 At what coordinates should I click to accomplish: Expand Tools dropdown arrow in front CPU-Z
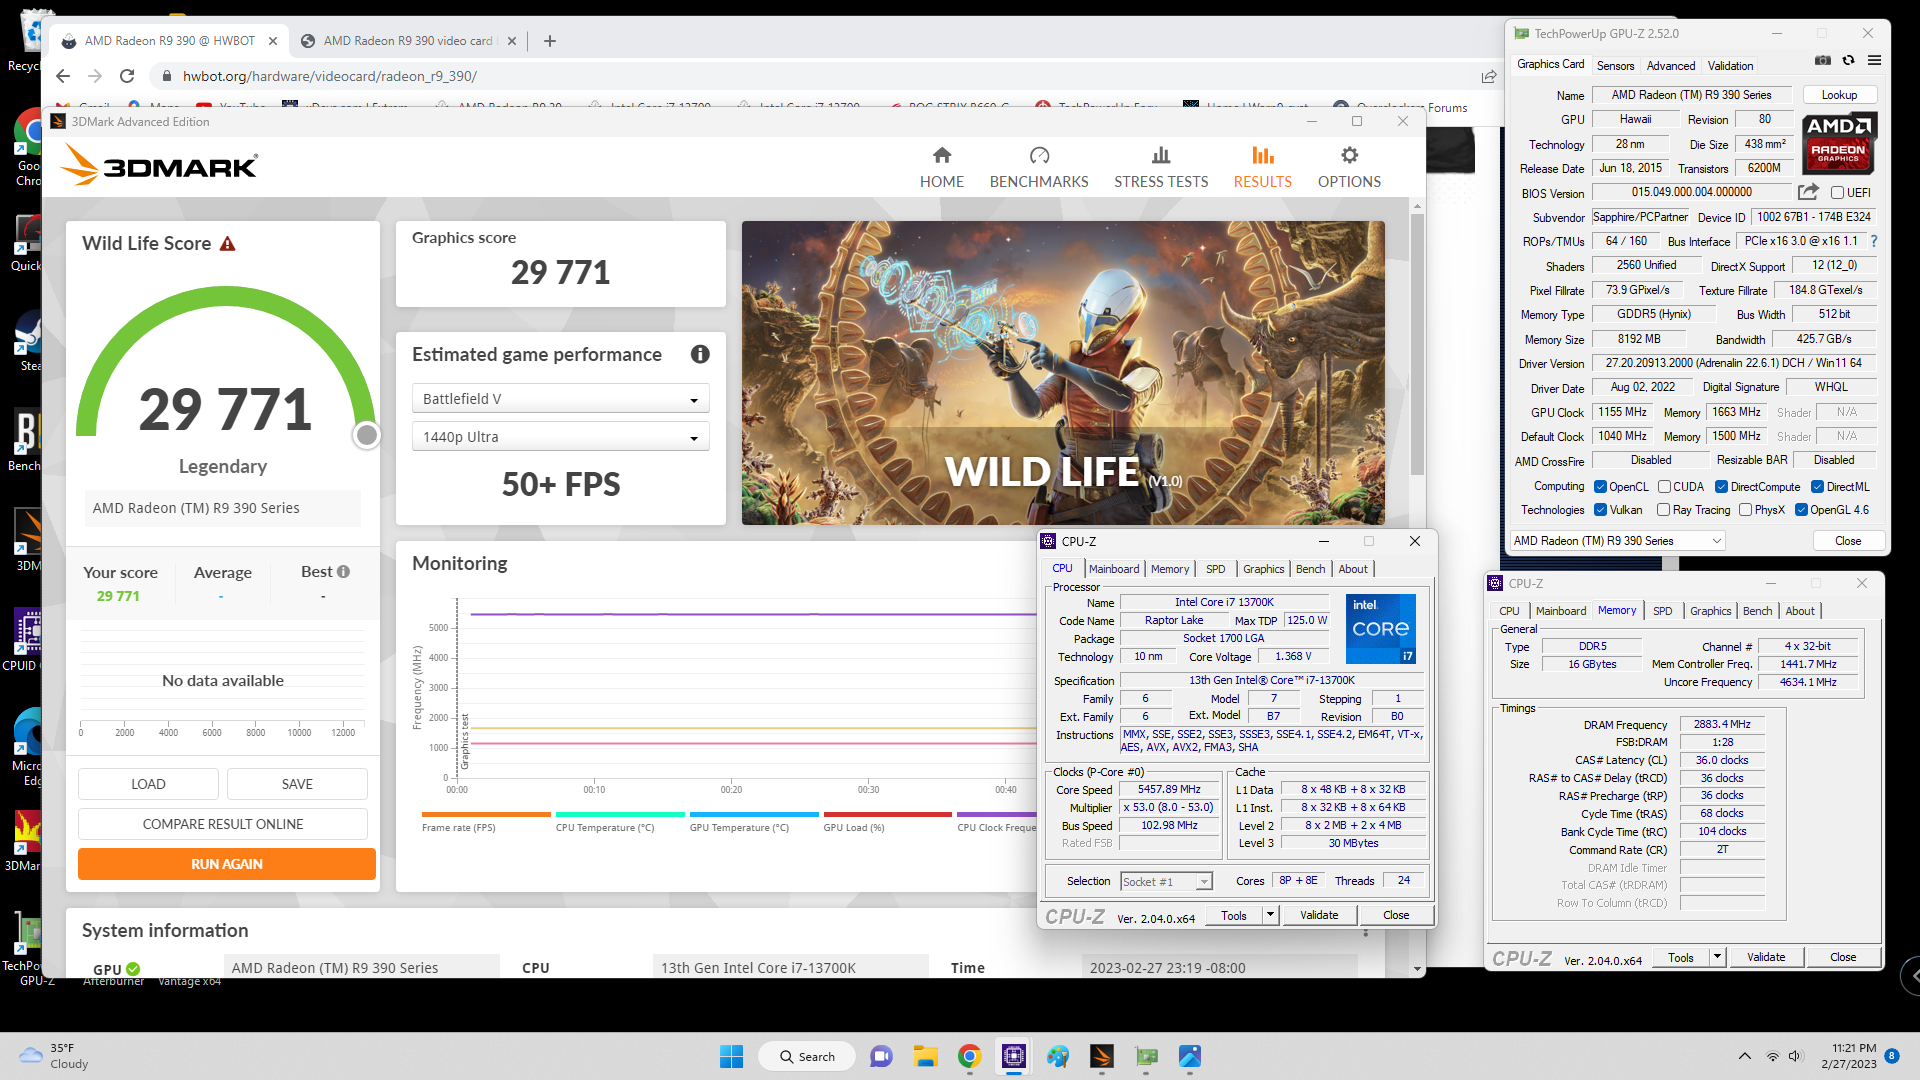coord(1270,915)
